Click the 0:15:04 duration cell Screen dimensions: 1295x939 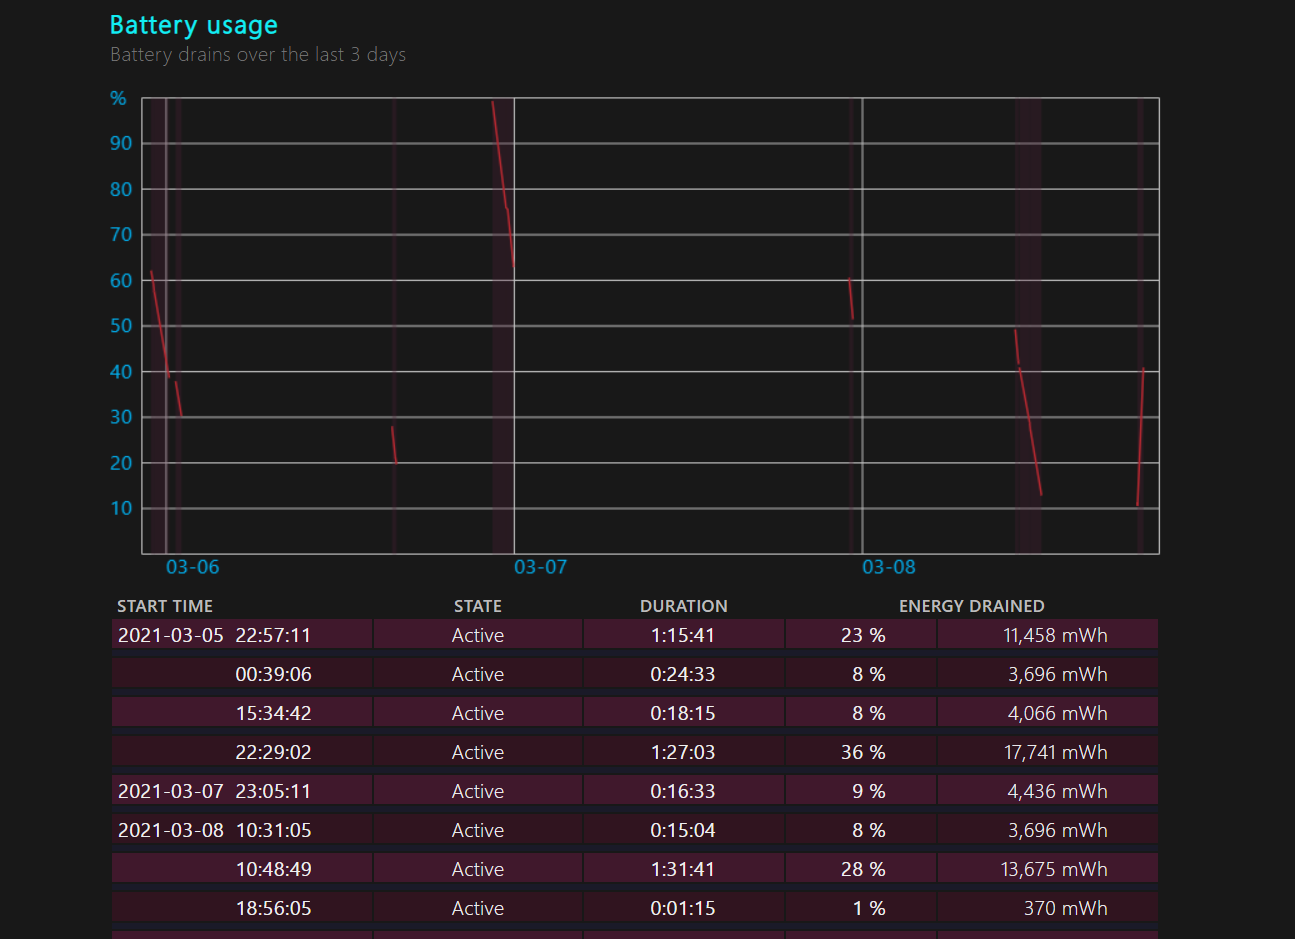(682, 830)
